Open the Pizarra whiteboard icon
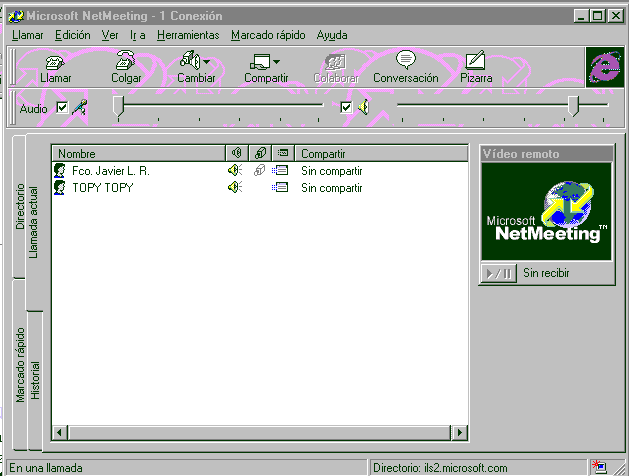The image size is (629, 476). click(x=475, y=60)
